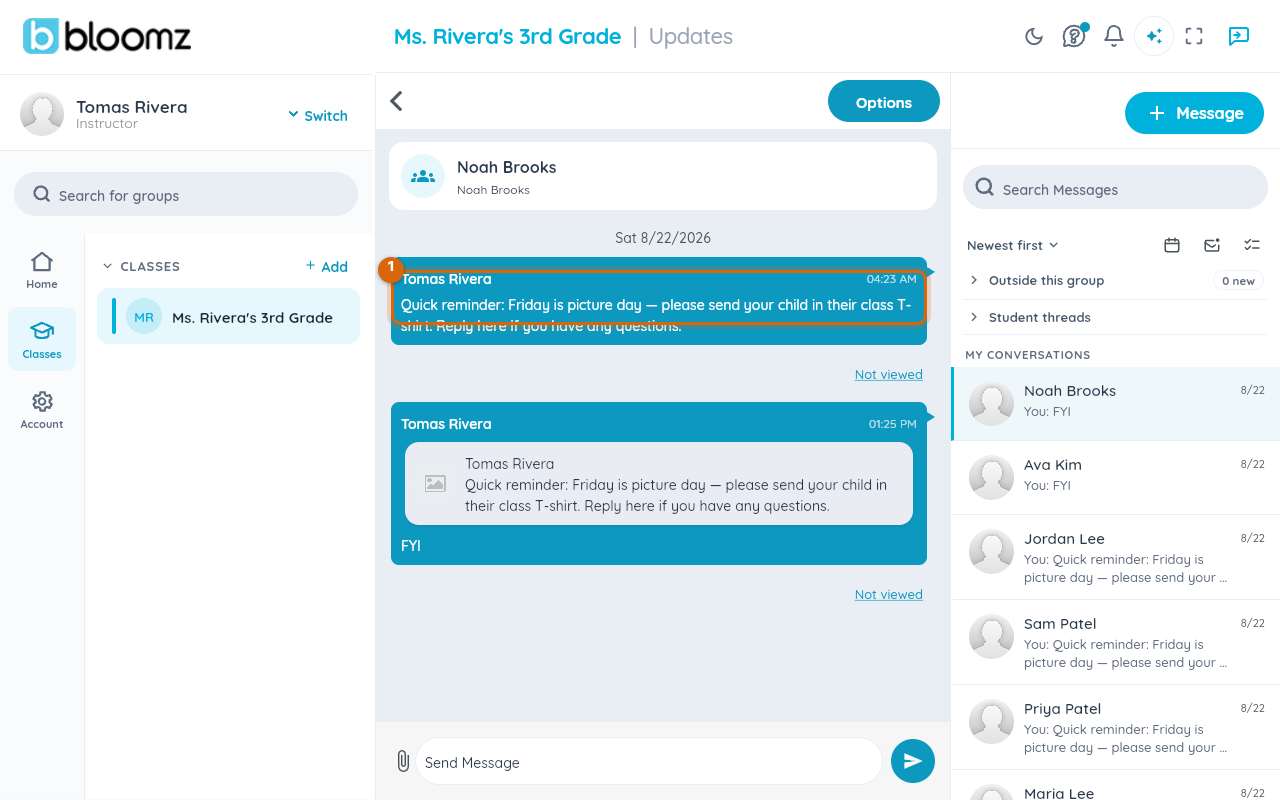Focus the Search Messages field
The width and height of the screenshot is (1280, 800).
click(1115, 188)
